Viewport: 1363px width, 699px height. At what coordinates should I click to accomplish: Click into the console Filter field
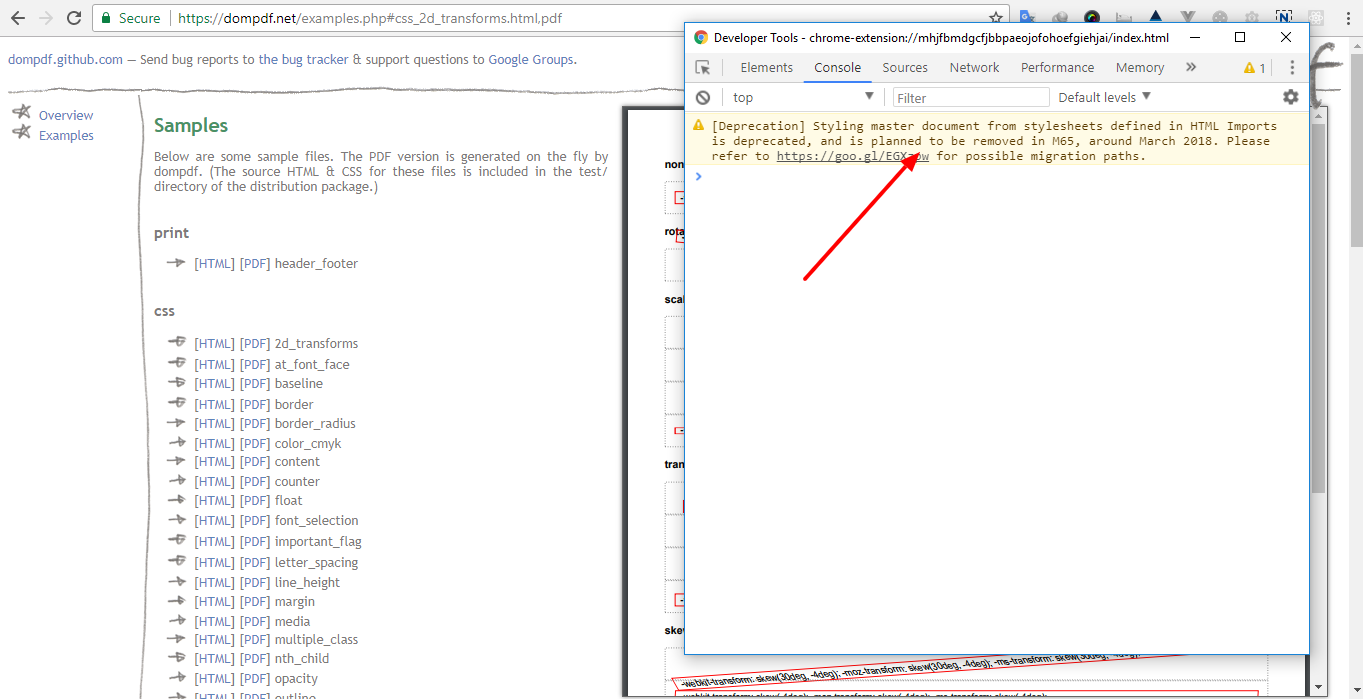click(x=970, y=97)
